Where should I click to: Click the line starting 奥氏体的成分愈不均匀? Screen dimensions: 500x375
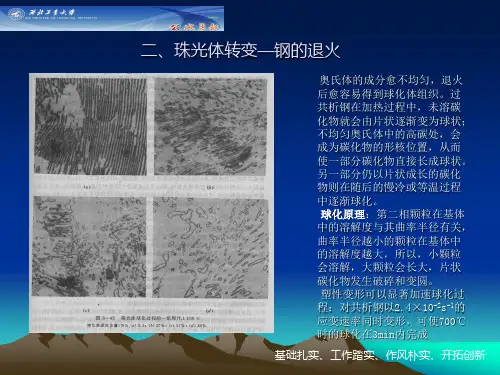390,80
